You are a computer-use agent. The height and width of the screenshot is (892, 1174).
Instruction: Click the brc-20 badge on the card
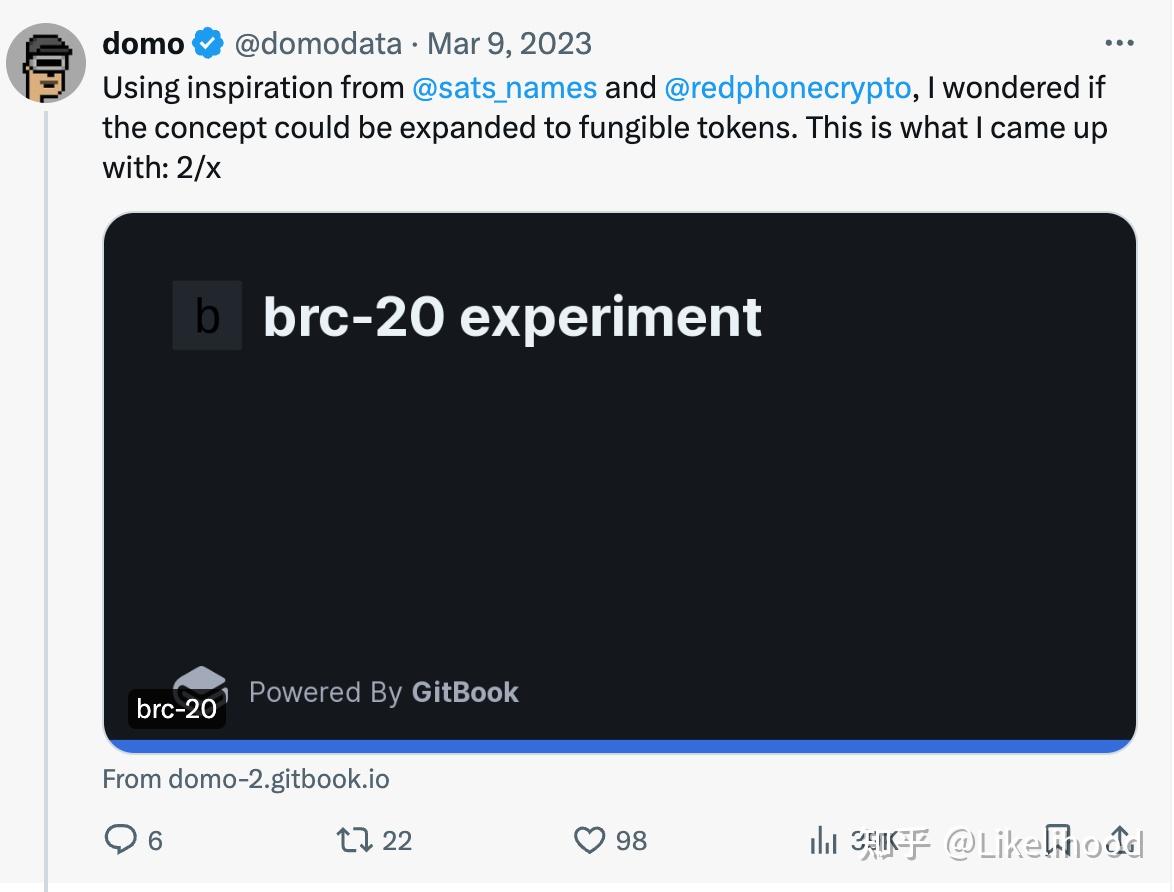coord(176,709)
